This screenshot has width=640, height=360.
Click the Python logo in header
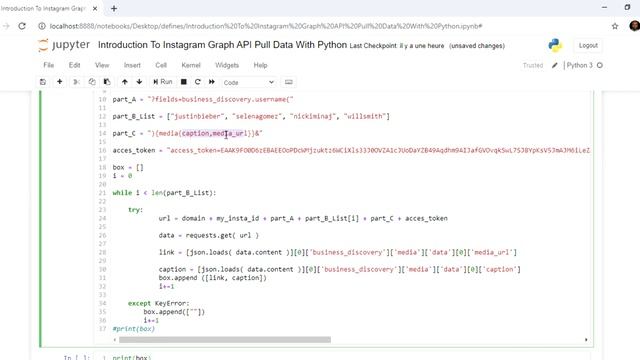(555, 45)
